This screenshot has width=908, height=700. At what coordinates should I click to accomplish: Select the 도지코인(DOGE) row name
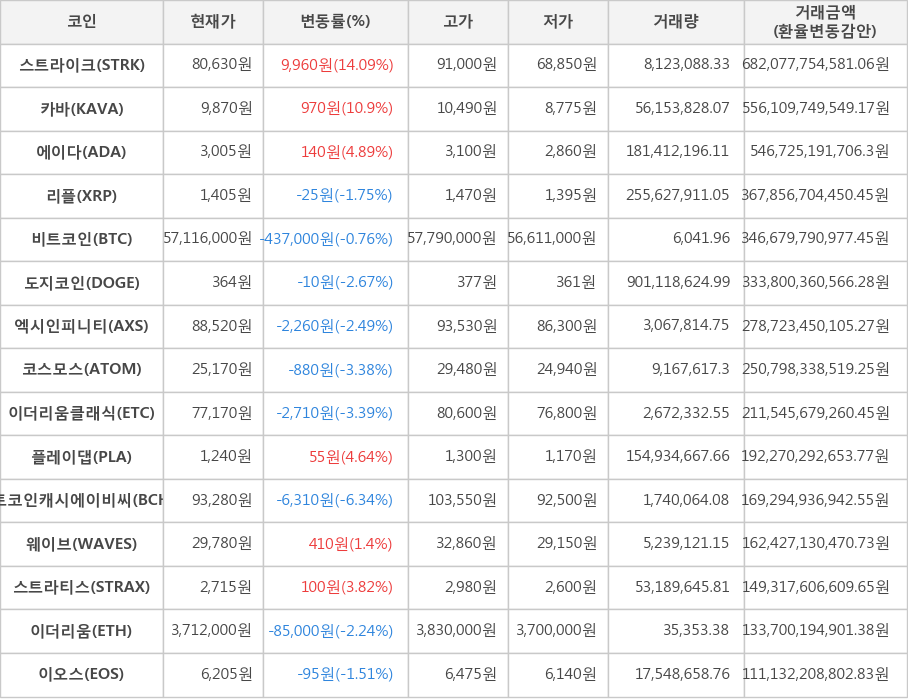82,282
